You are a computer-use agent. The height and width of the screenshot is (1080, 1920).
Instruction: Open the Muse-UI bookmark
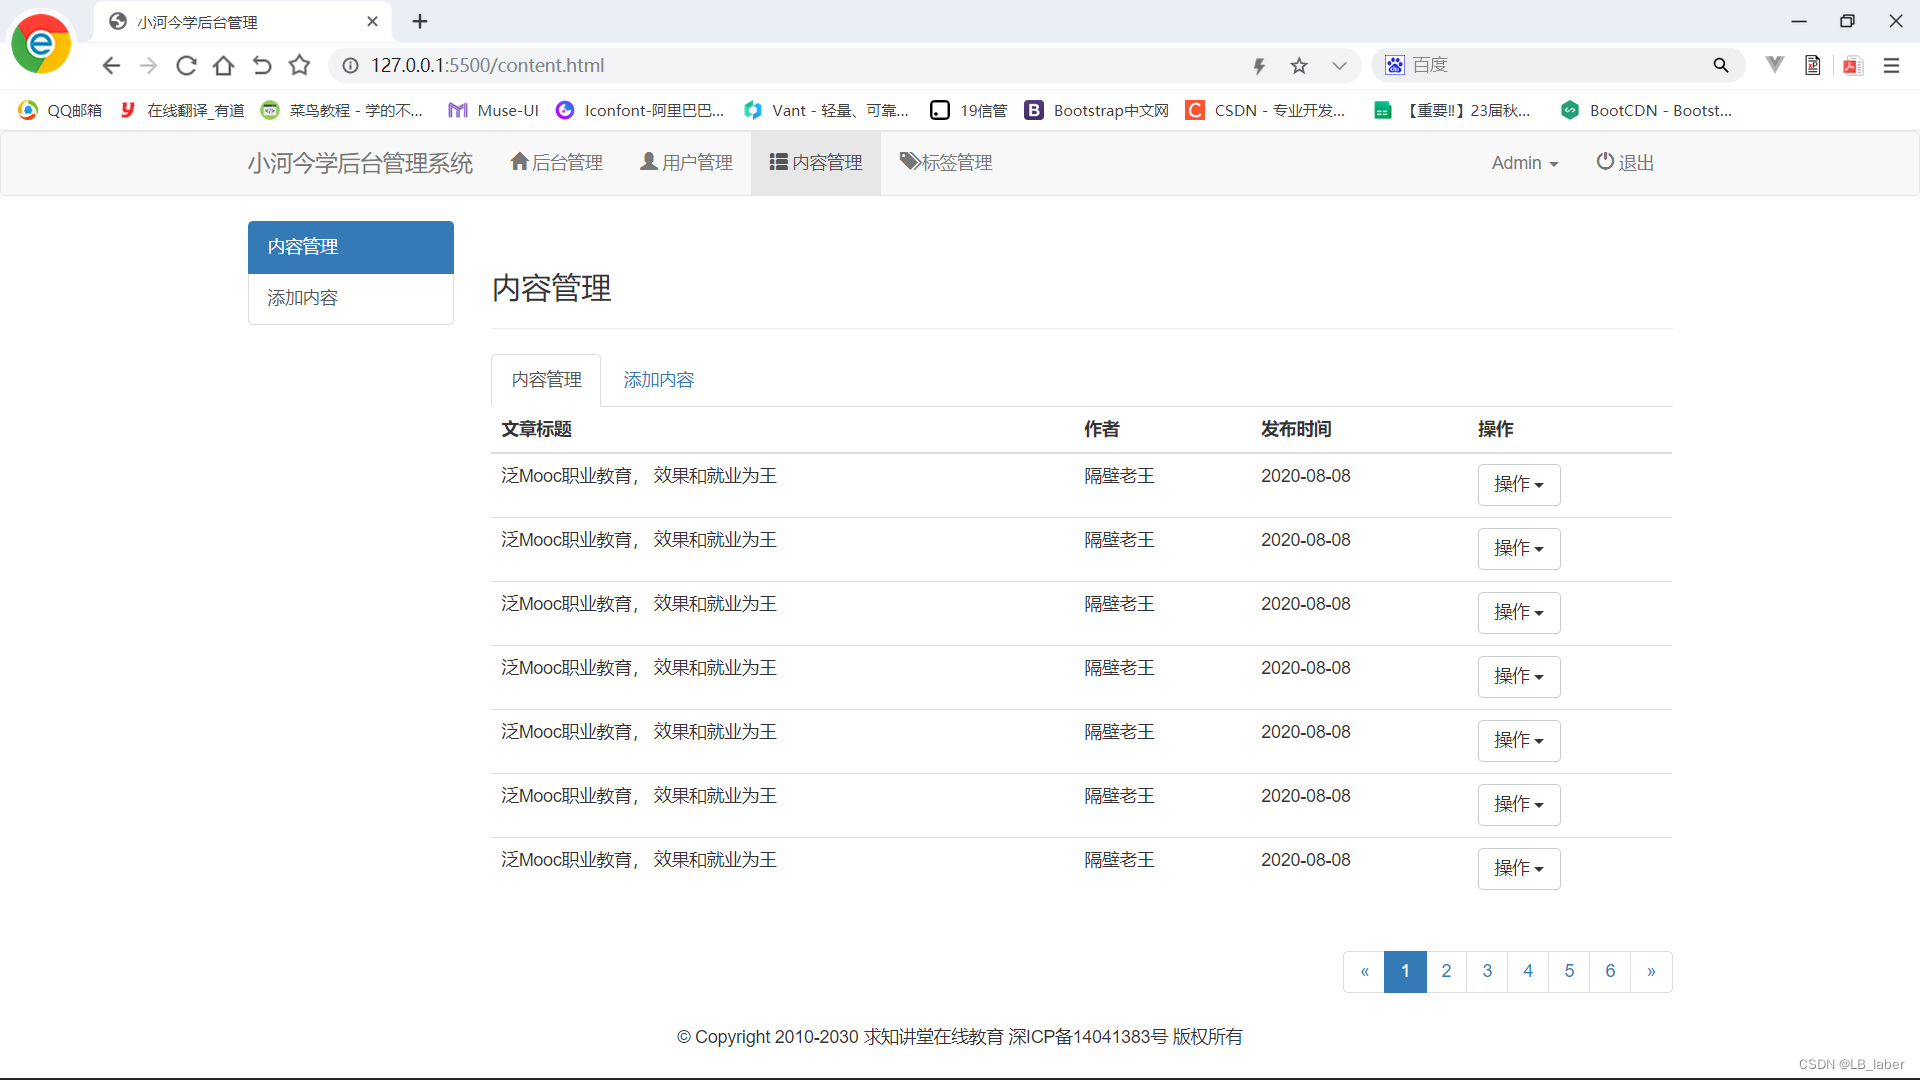pos(493,110)
